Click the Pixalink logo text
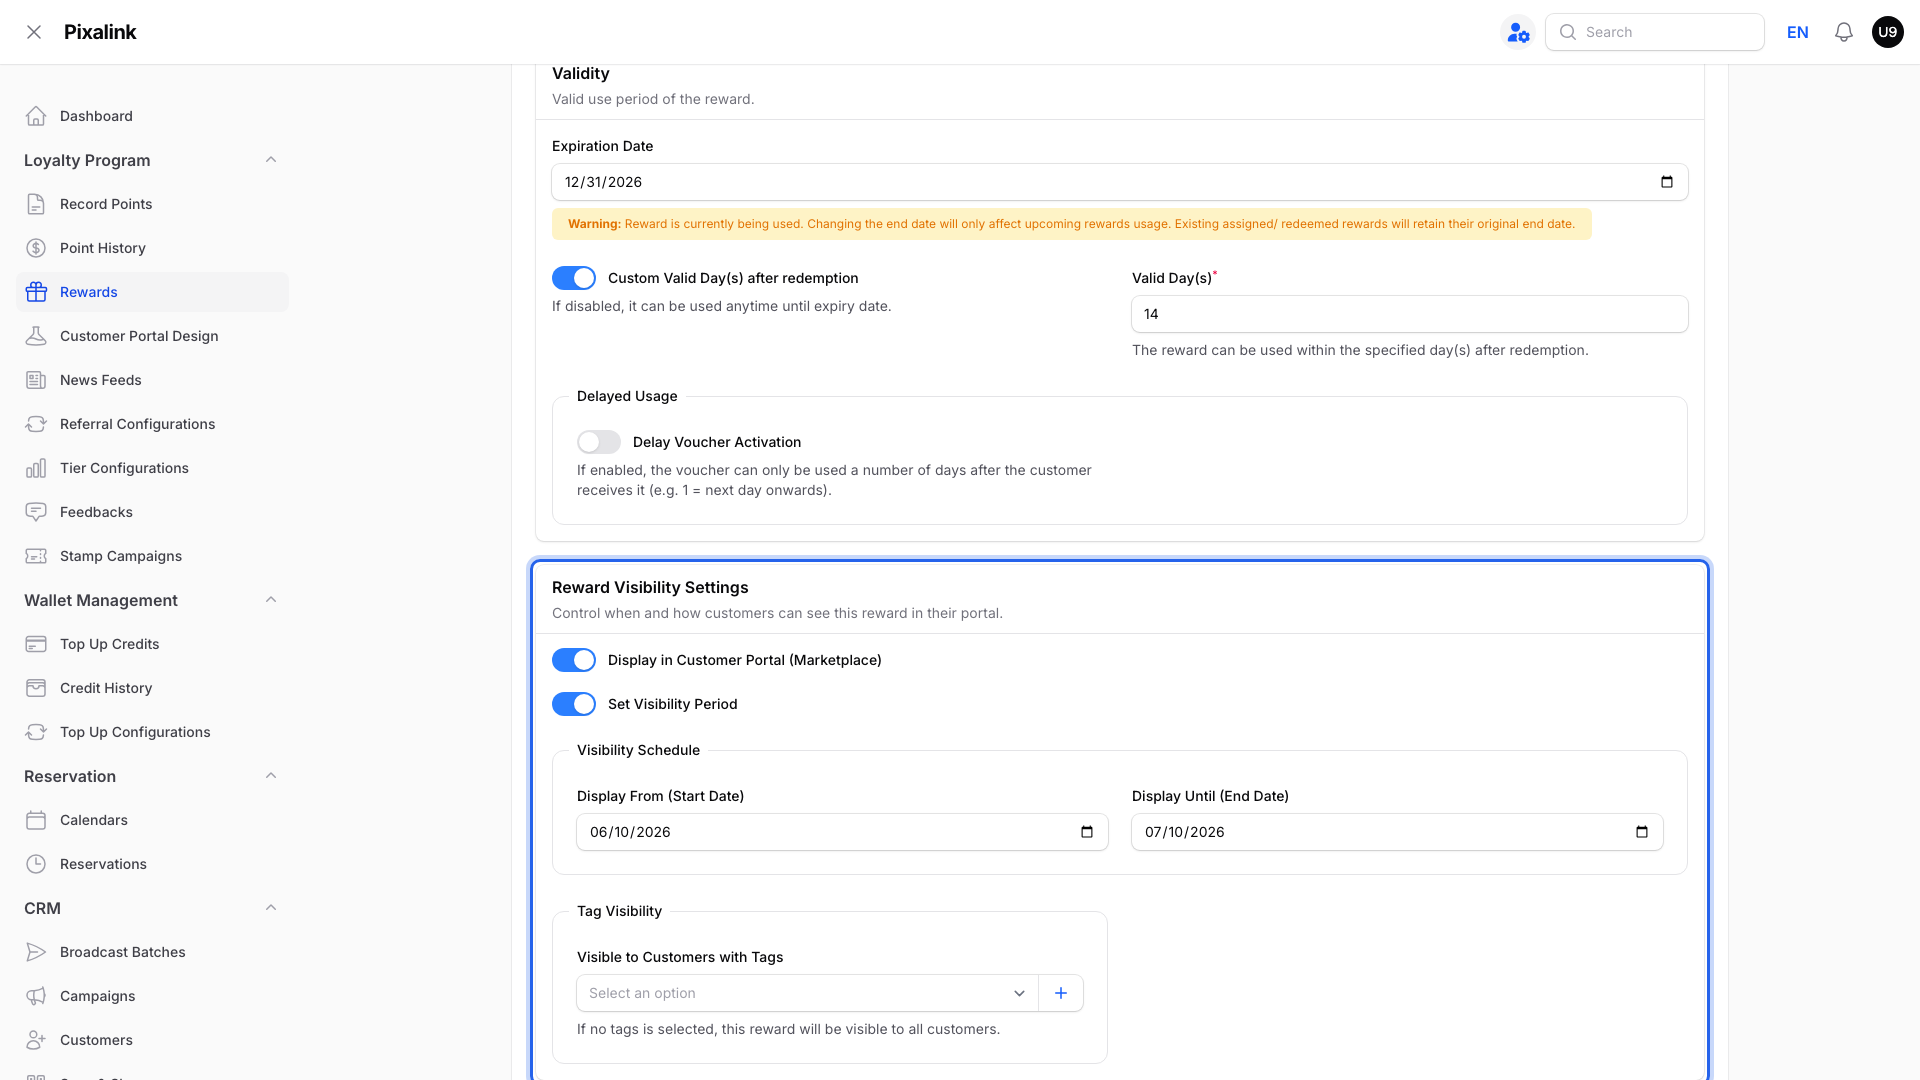 (100, 32)
